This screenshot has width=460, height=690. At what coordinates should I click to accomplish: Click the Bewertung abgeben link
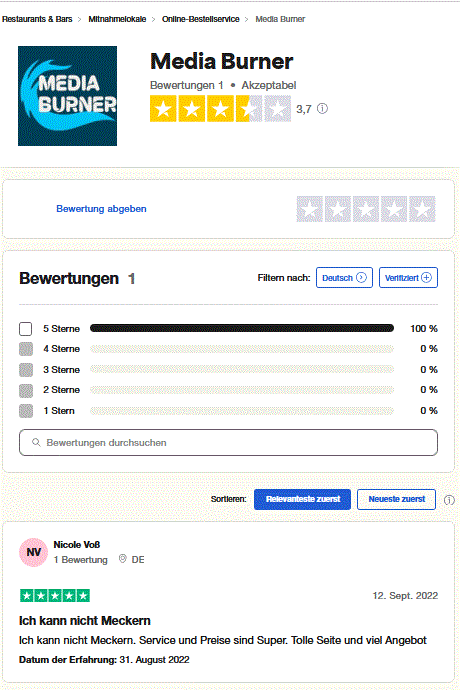(101, 209)
